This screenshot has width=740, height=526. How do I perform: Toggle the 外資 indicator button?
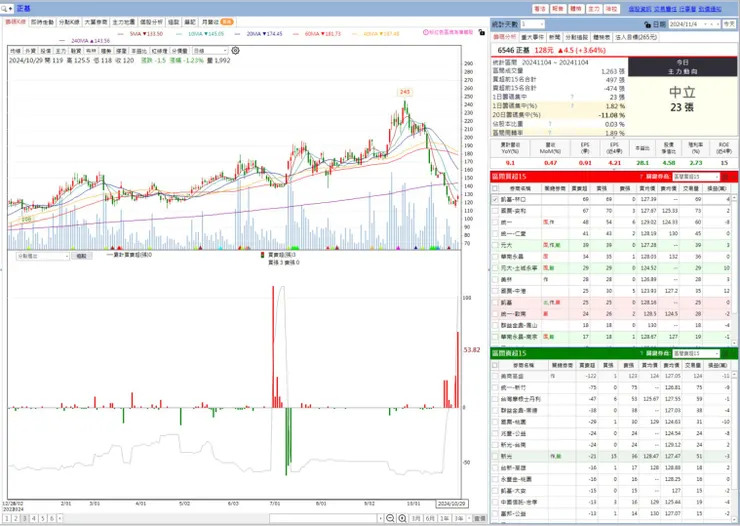tap(30, 50)
